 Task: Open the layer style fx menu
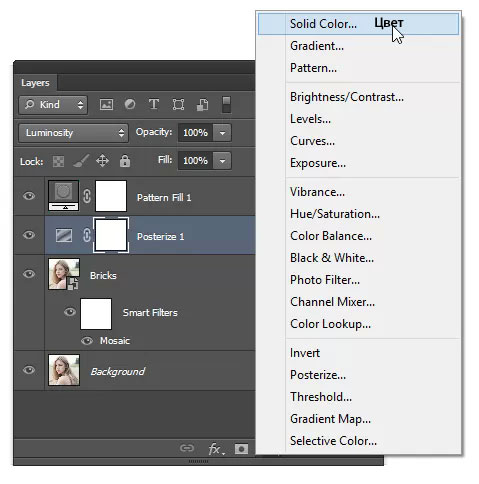[x=216, y=449]
